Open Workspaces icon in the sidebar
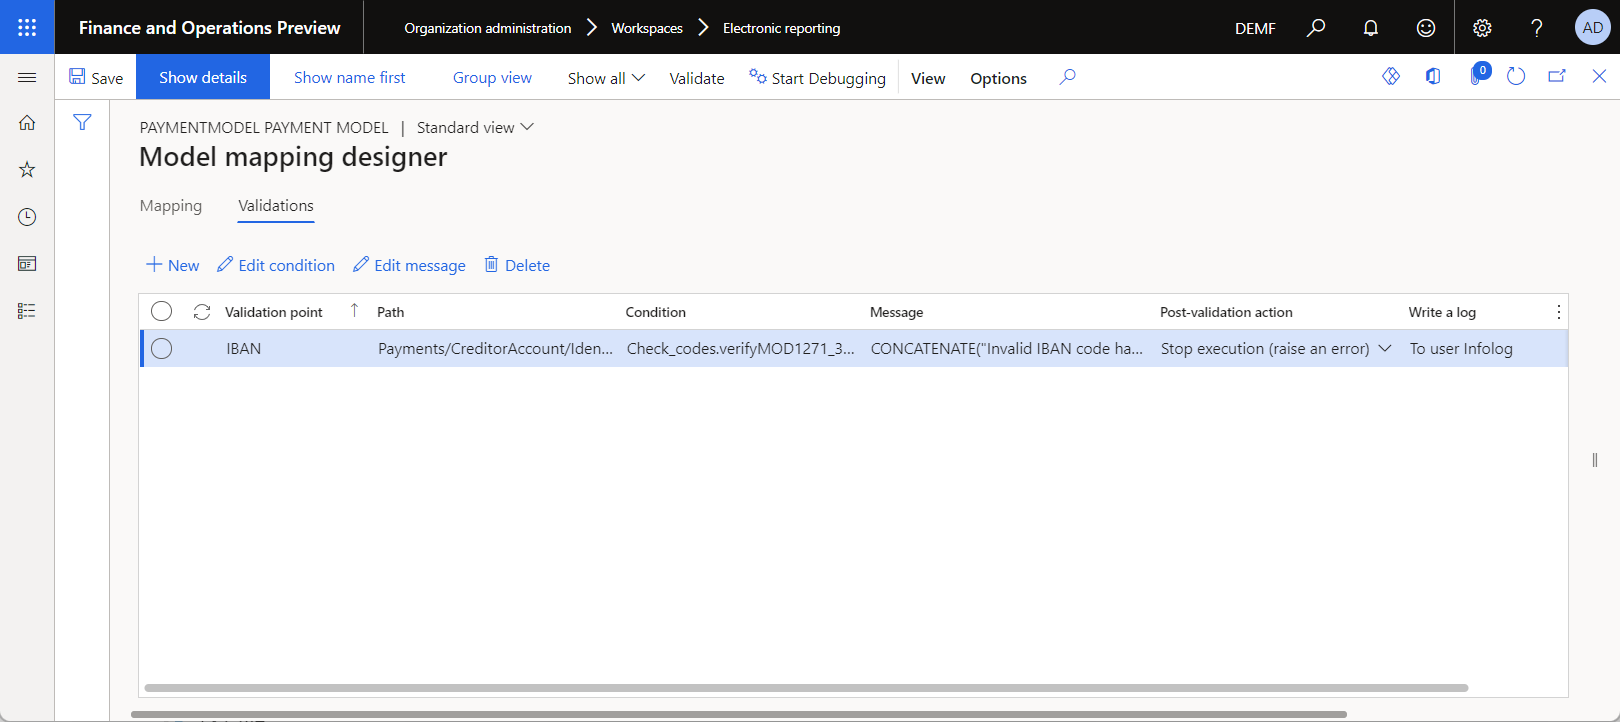This screenshot has width=1620, height=722. pyautogui.click(x=27, y=264)
